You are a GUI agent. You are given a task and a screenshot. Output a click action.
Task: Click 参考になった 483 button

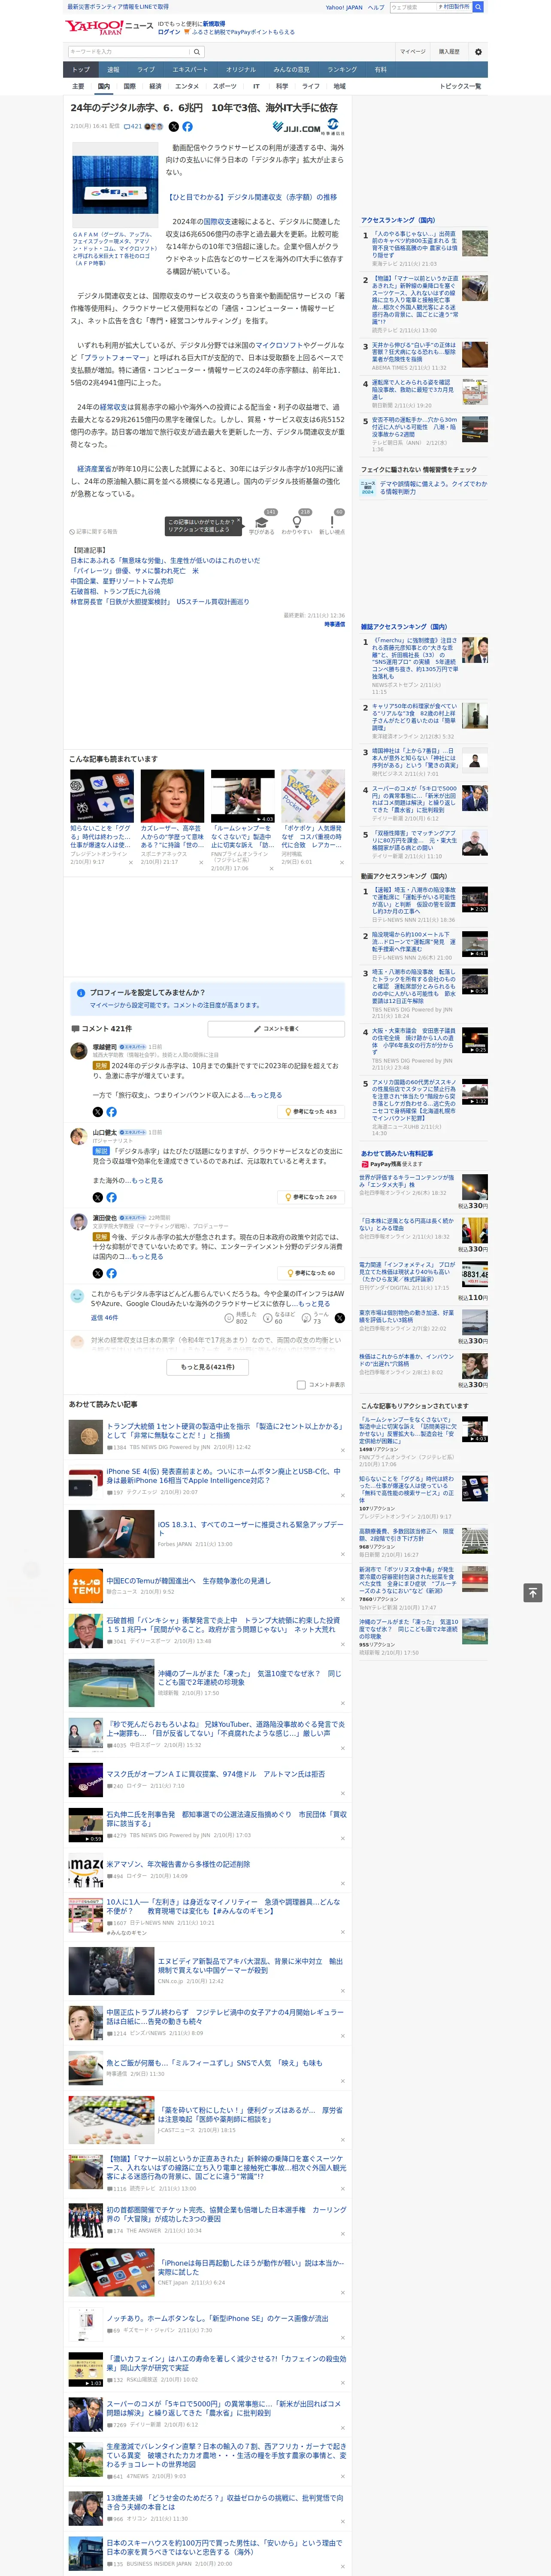[x=311, y=1111]
